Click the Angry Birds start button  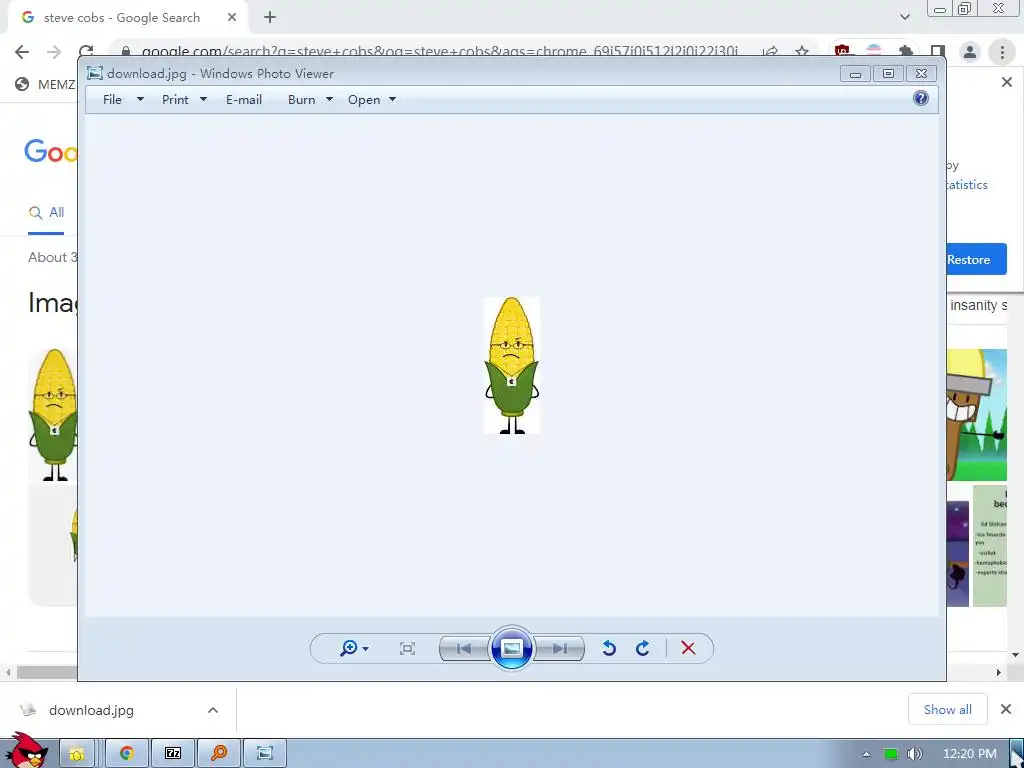pyautogui.click(x=25, y=751)
